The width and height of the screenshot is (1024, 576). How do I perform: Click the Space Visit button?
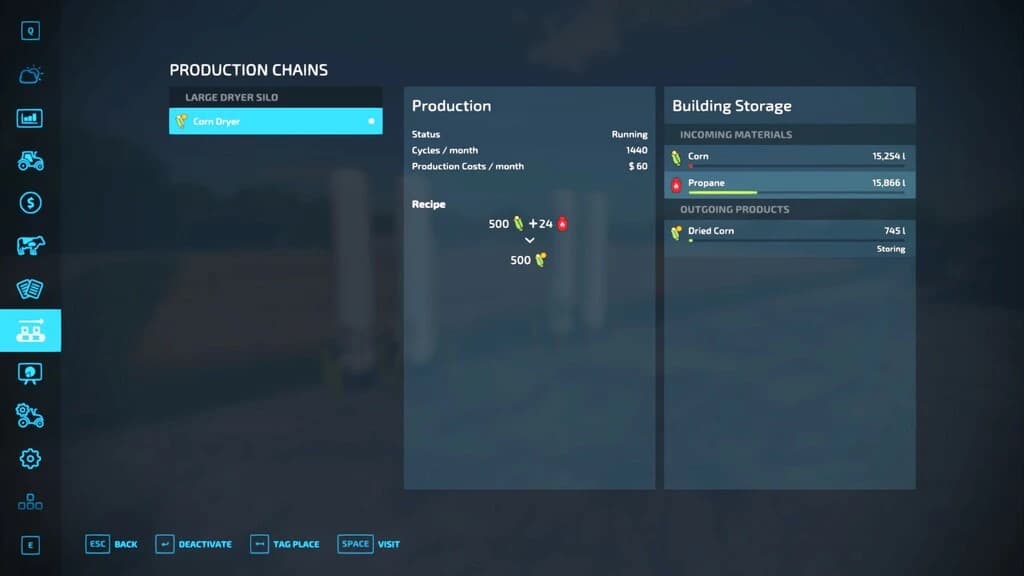pos(368,544)
